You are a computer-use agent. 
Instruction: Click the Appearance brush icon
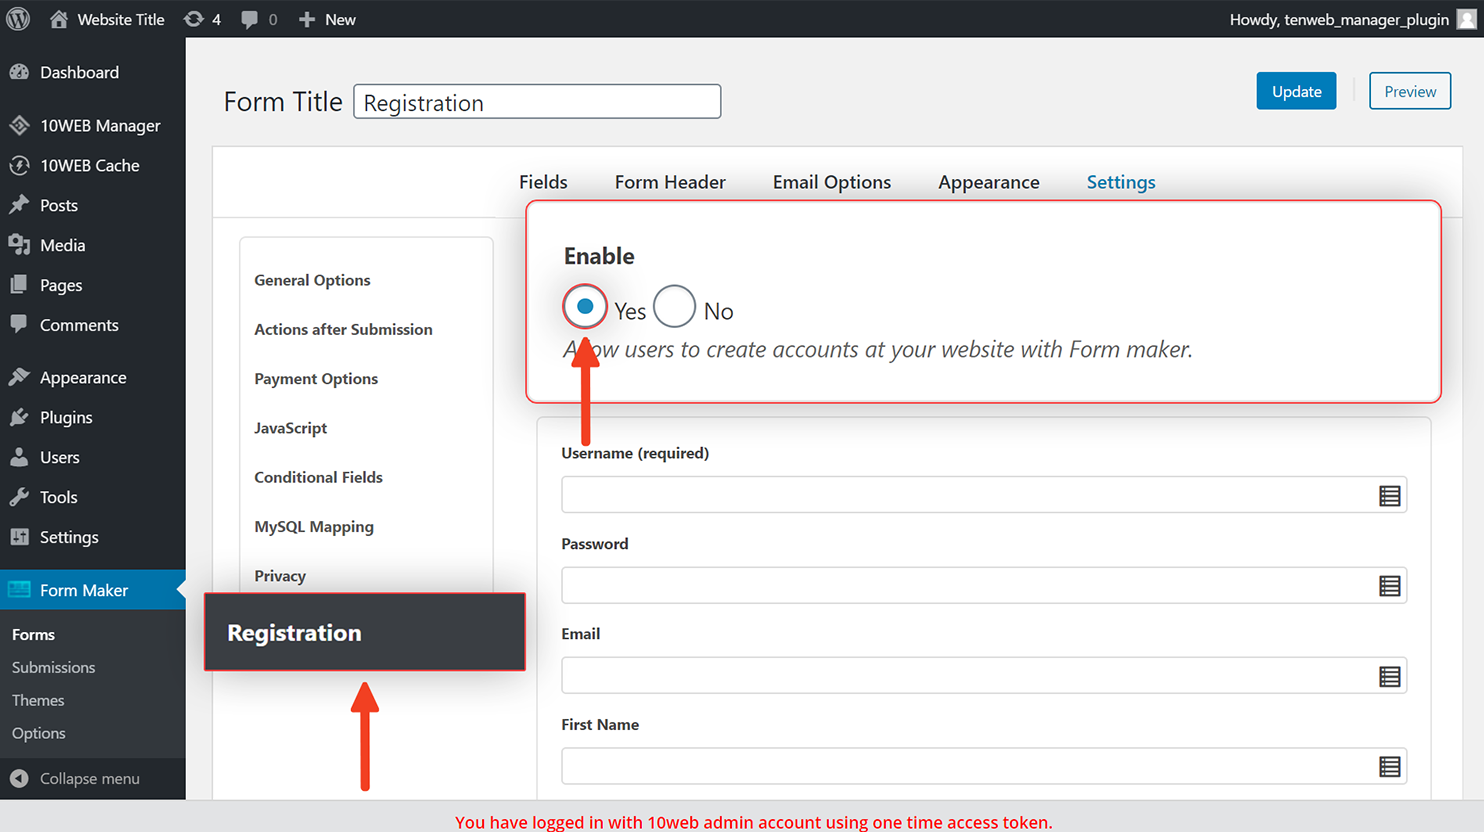click(x=19, y=377)
